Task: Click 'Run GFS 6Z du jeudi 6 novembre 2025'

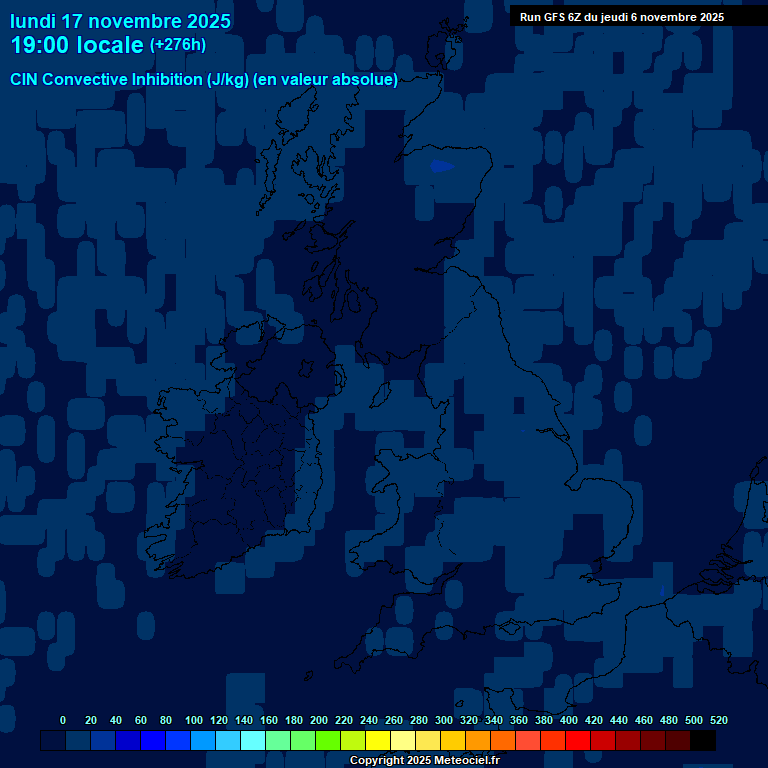Action: click(622, 17)
